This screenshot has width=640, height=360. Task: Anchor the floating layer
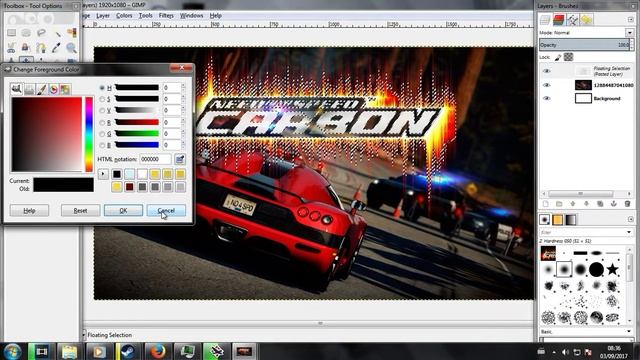pos(613,204)
